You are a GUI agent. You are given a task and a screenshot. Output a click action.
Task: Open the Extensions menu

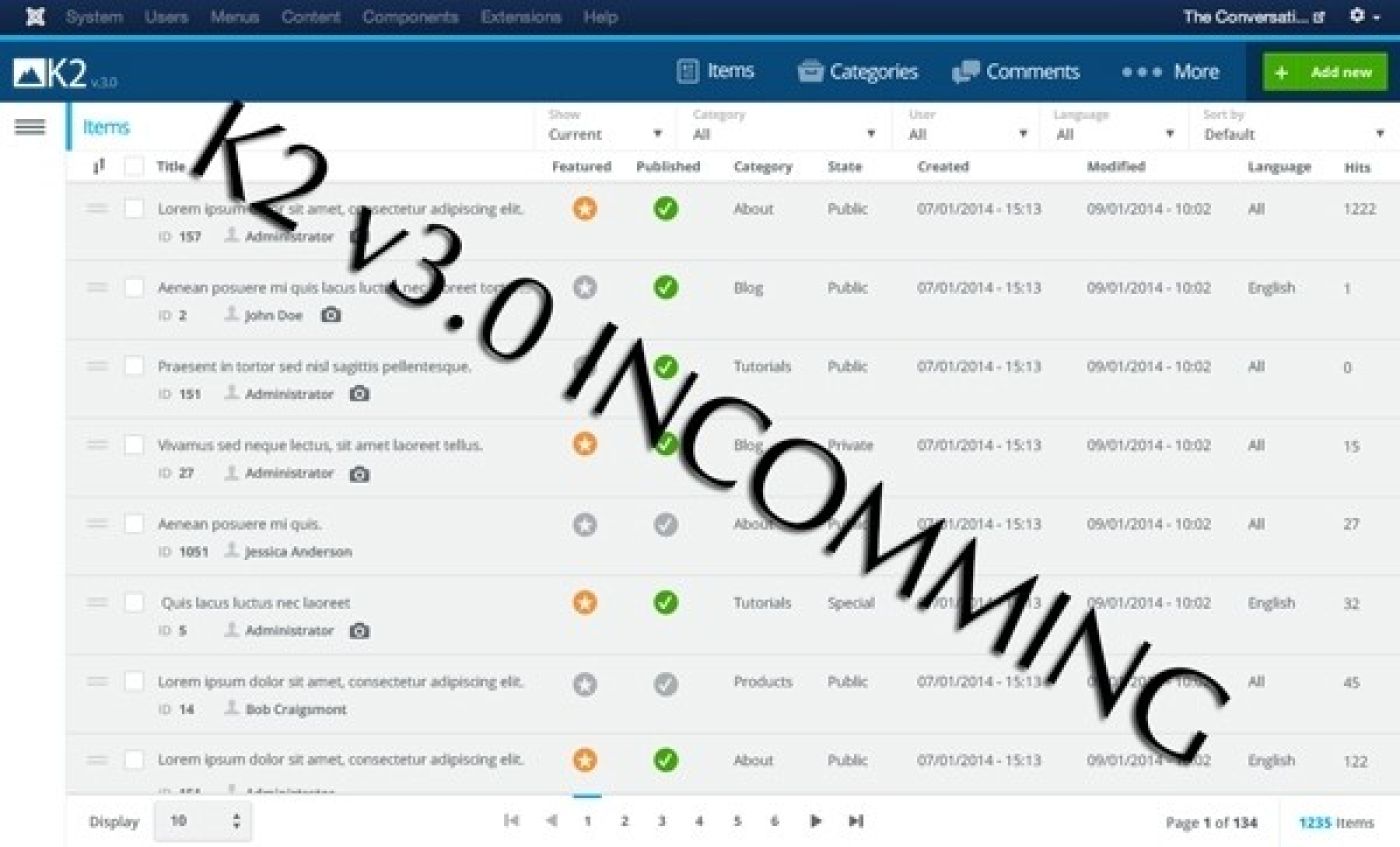coord(521,17)
